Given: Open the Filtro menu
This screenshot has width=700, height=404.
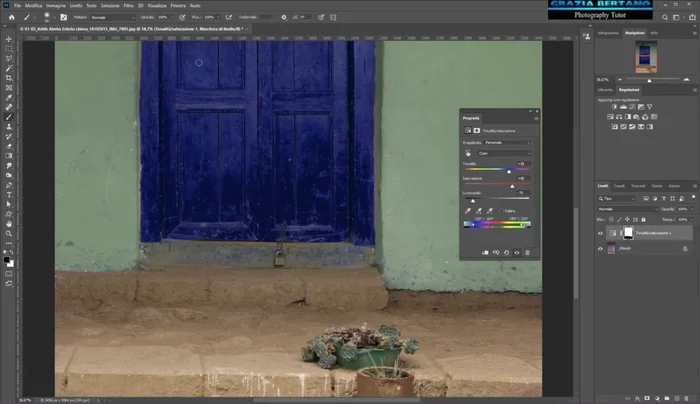Looking at the screenshot, I should 128,5.
